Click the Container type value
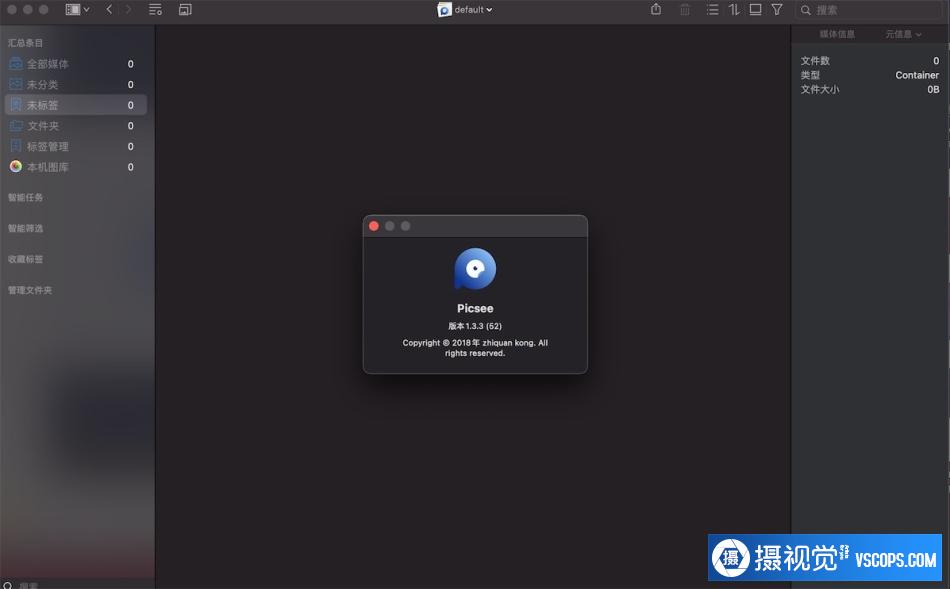Screen dimensions: 950x589 [x=917, y=75]
